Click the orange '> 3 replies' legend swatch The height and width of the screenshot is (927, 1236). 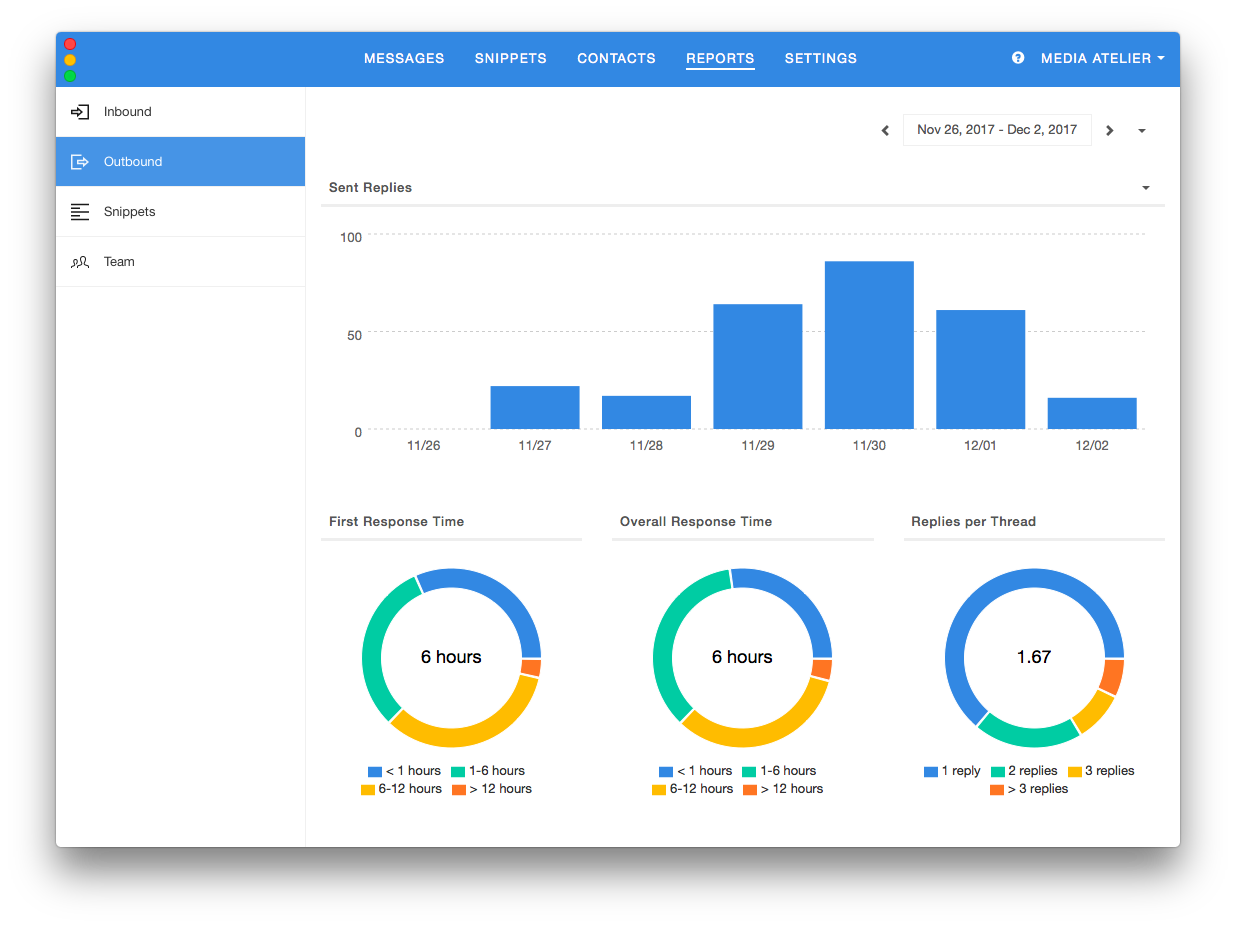(x=997, y=790)
